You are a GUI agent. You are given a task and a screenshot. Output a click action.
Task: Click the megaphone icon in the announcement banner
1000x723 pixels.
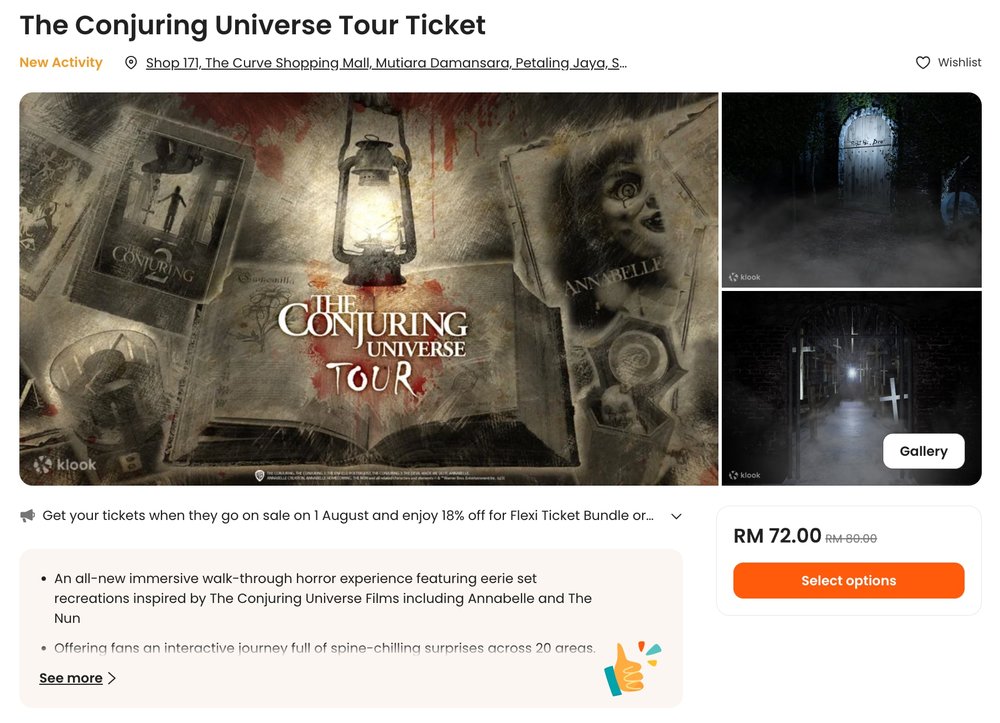[25, 515]
